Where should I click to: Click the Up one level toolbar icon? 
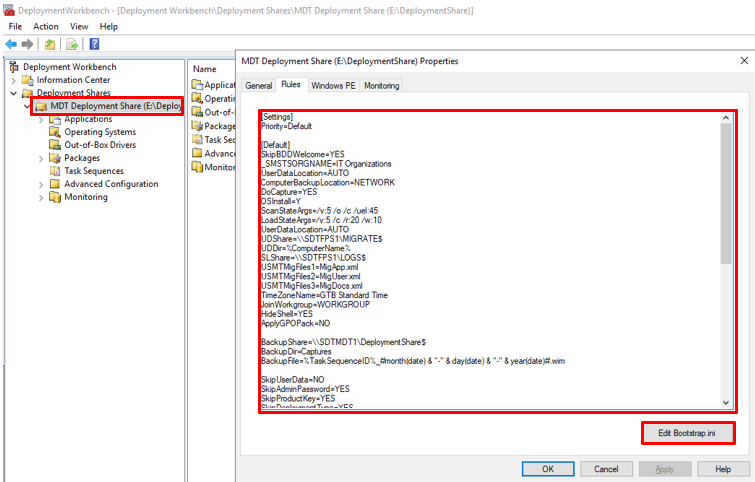50,44
